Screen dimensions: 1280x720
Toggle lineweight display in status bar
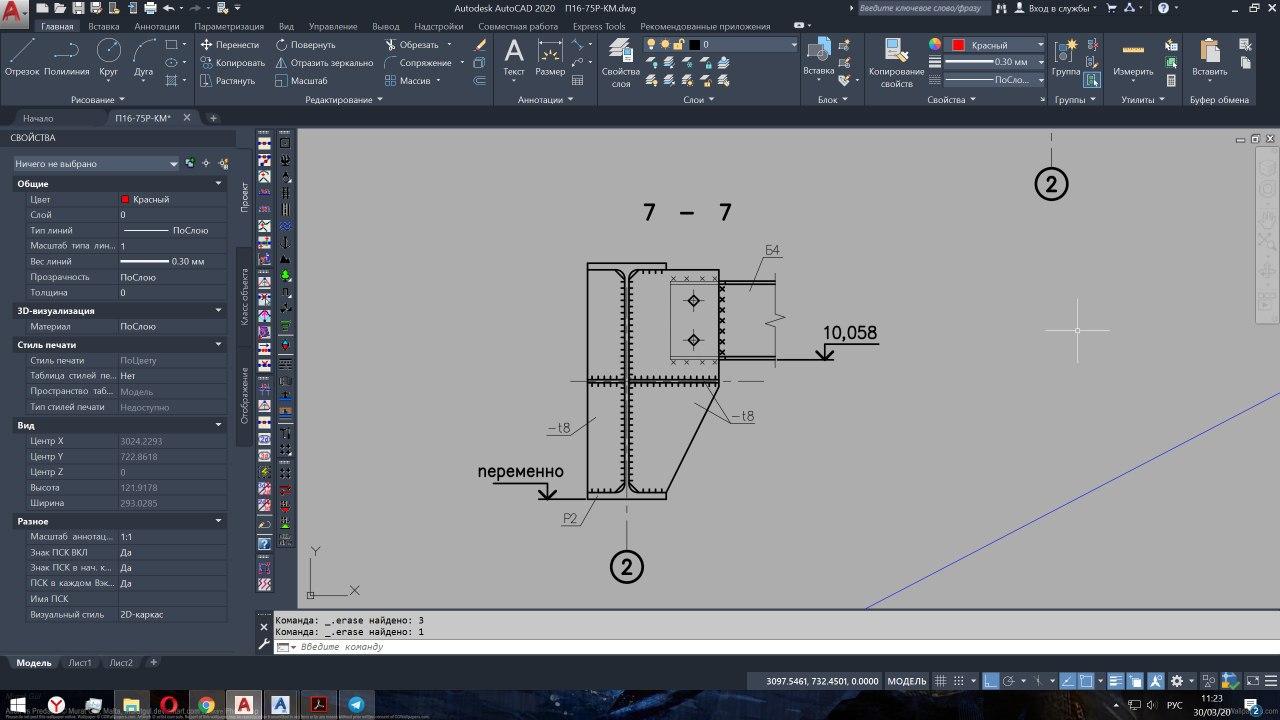1115,681
